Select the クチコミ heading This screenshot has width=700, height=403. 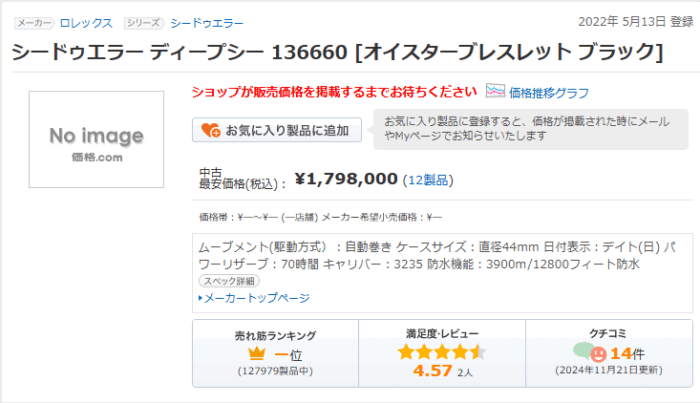click(x=608, y=333)
